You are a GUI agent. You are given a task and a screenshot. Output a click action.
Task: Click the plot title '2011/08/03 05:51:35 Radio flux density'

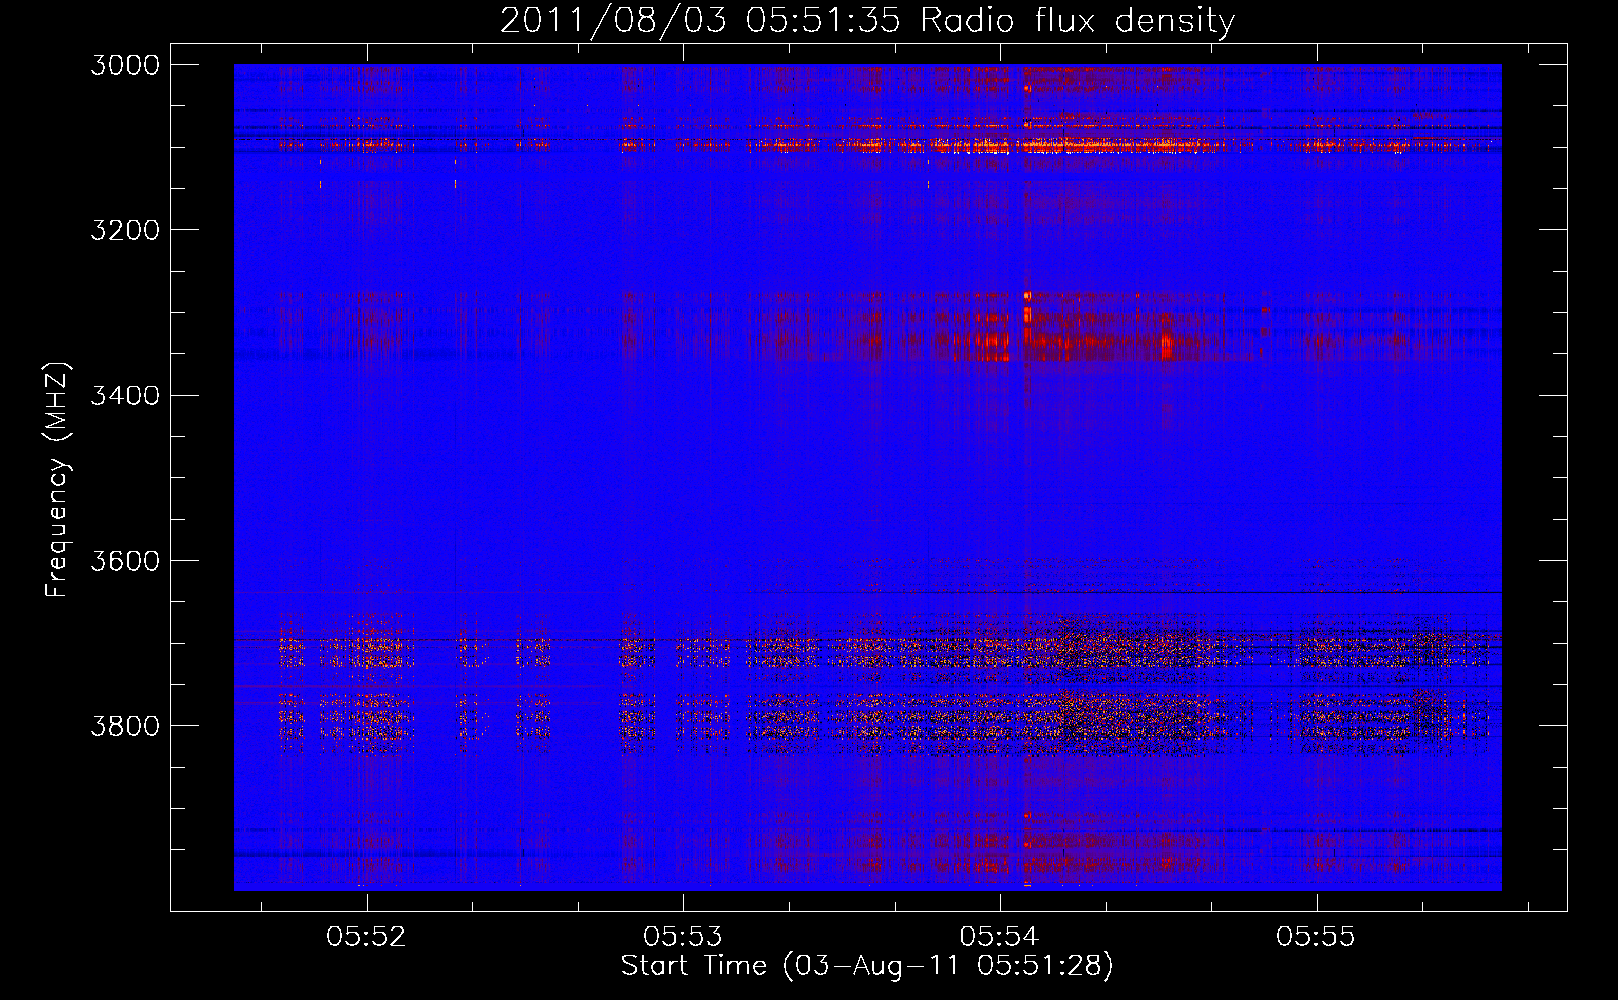tap(867, 21)
